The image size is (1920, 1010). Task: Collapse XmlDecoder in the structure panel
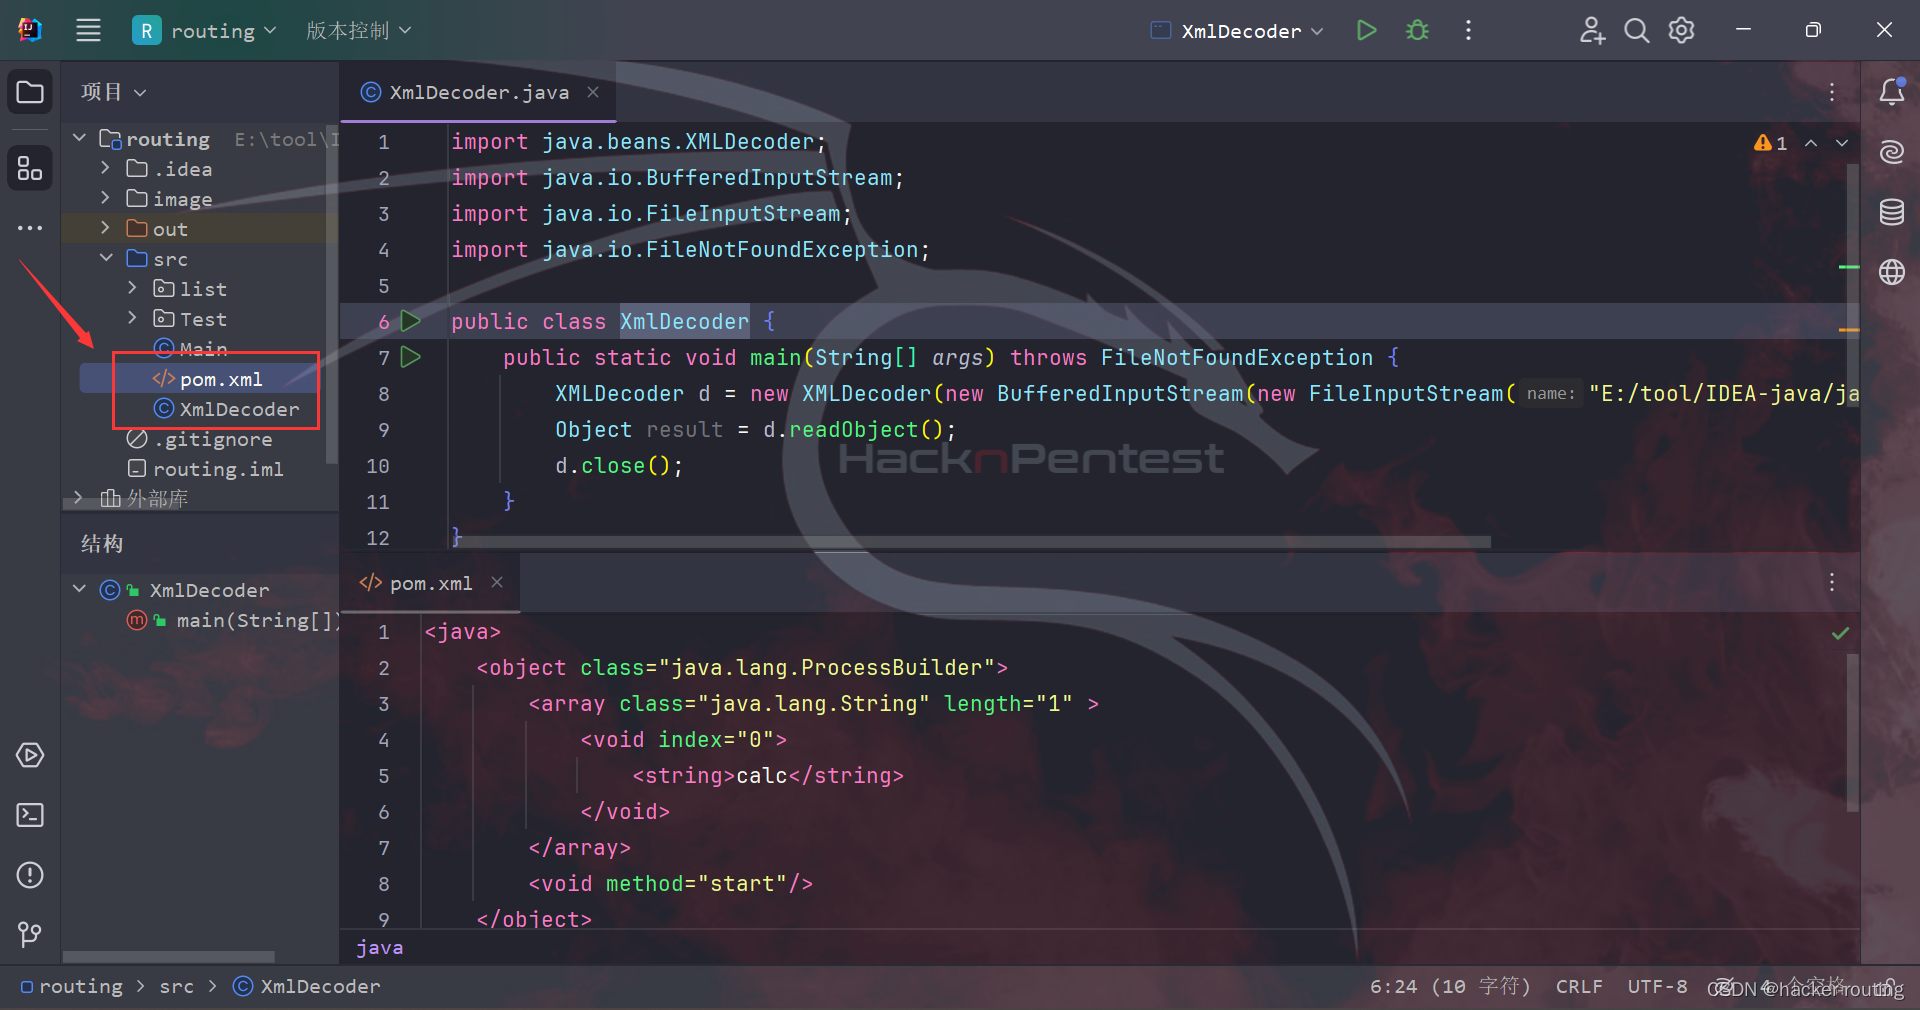click(80, 589)
